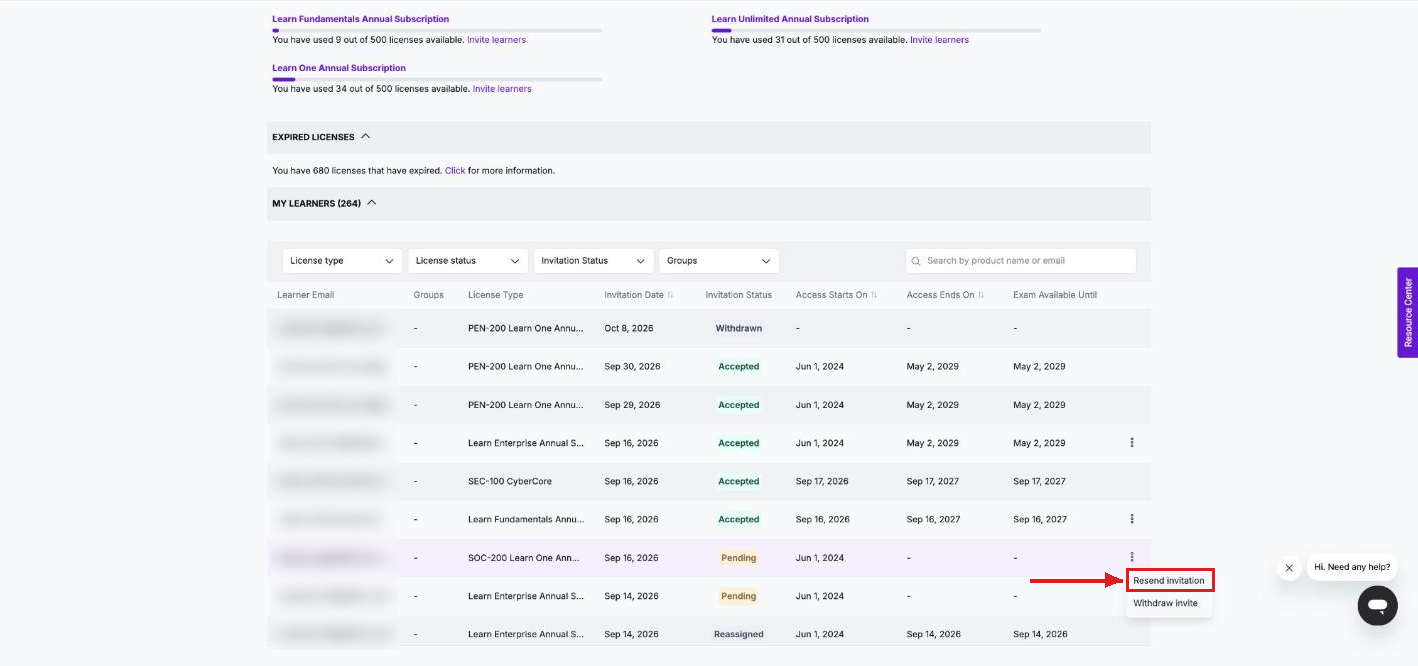Focus the product name or email search field
Screen dimensions: 1418x666
[x=1021, y=261]
